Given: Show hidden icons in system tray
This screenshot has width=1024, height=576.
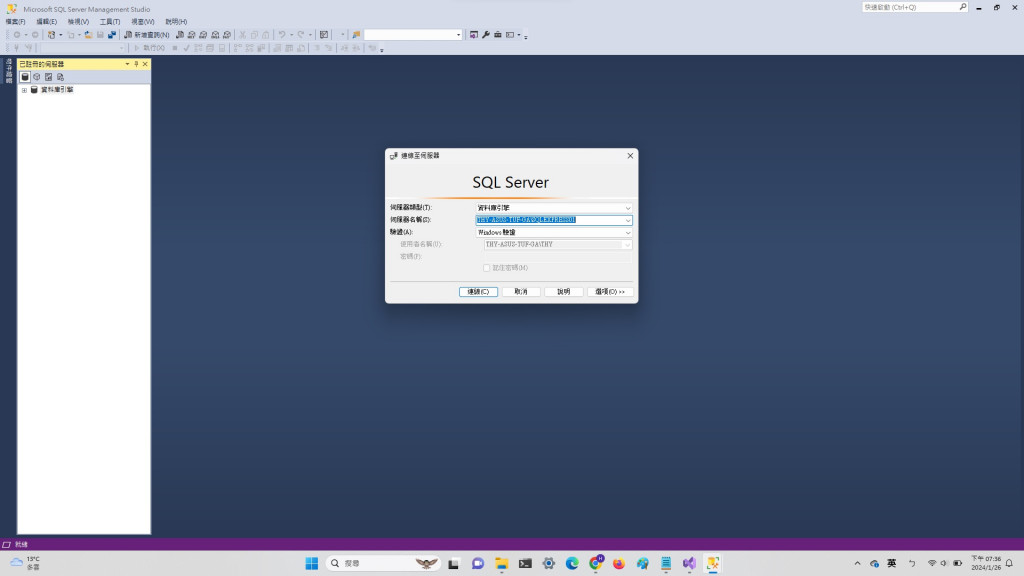Looking at the screenshot, I should [x=857, y=563].
